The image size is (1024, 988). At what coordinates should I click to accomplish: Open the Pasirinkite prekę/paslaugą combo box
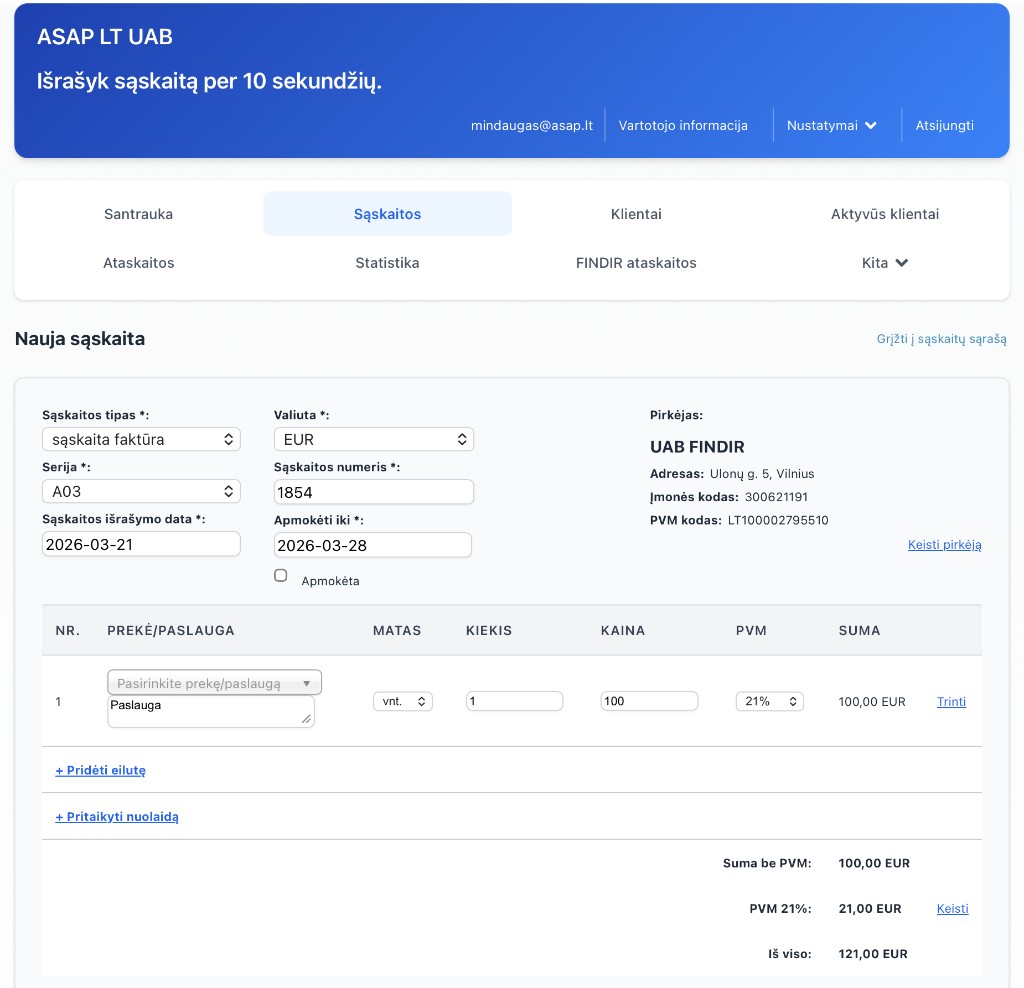pyautogui.click(x=214, y=683)
